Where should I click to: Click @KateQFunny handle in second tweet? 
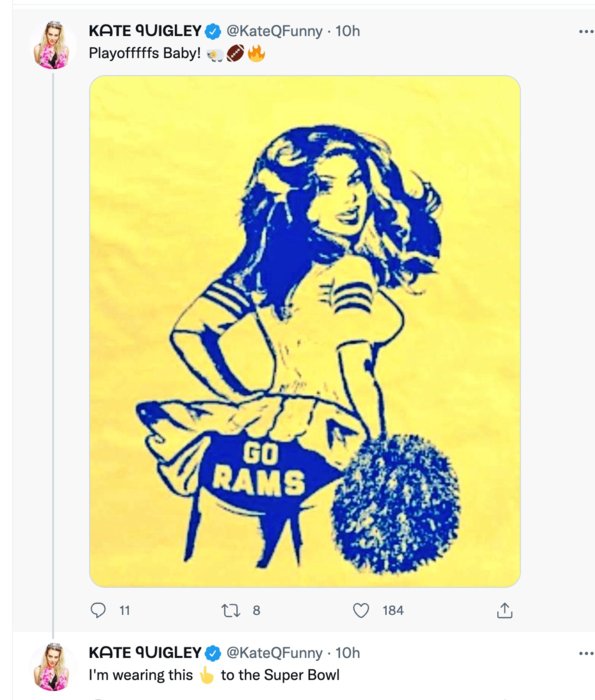coord(274,653)
